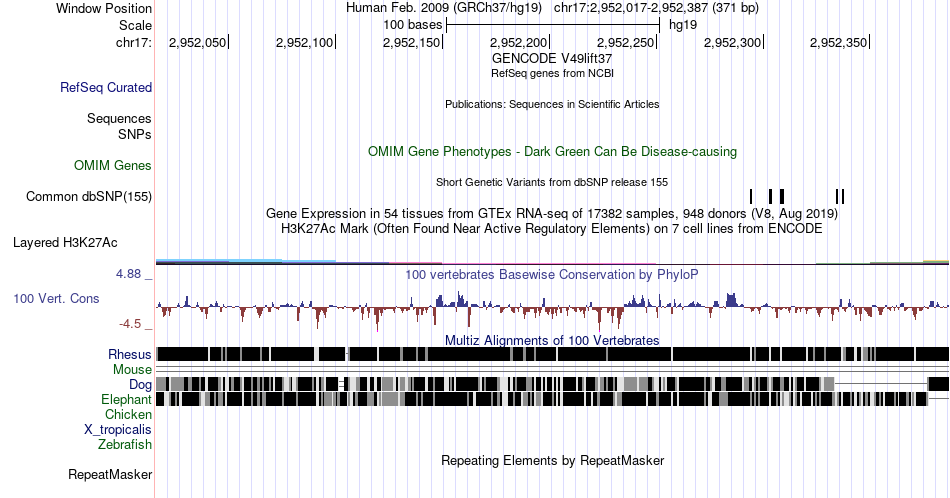
Task: Click the 2,952,350 ruler position
Action: 839,42
